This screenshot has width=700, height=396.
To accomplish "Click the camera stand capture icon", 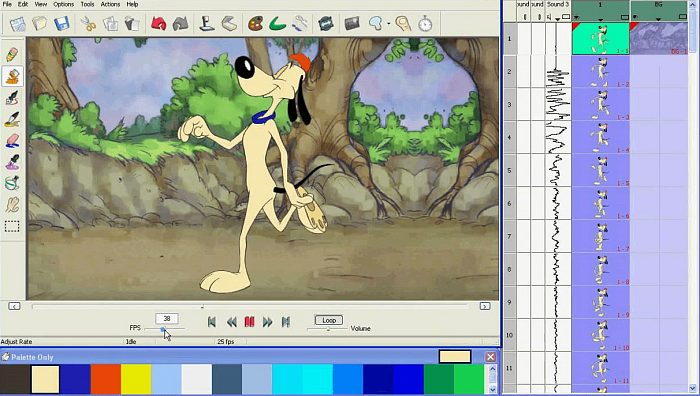I will 207,24.
